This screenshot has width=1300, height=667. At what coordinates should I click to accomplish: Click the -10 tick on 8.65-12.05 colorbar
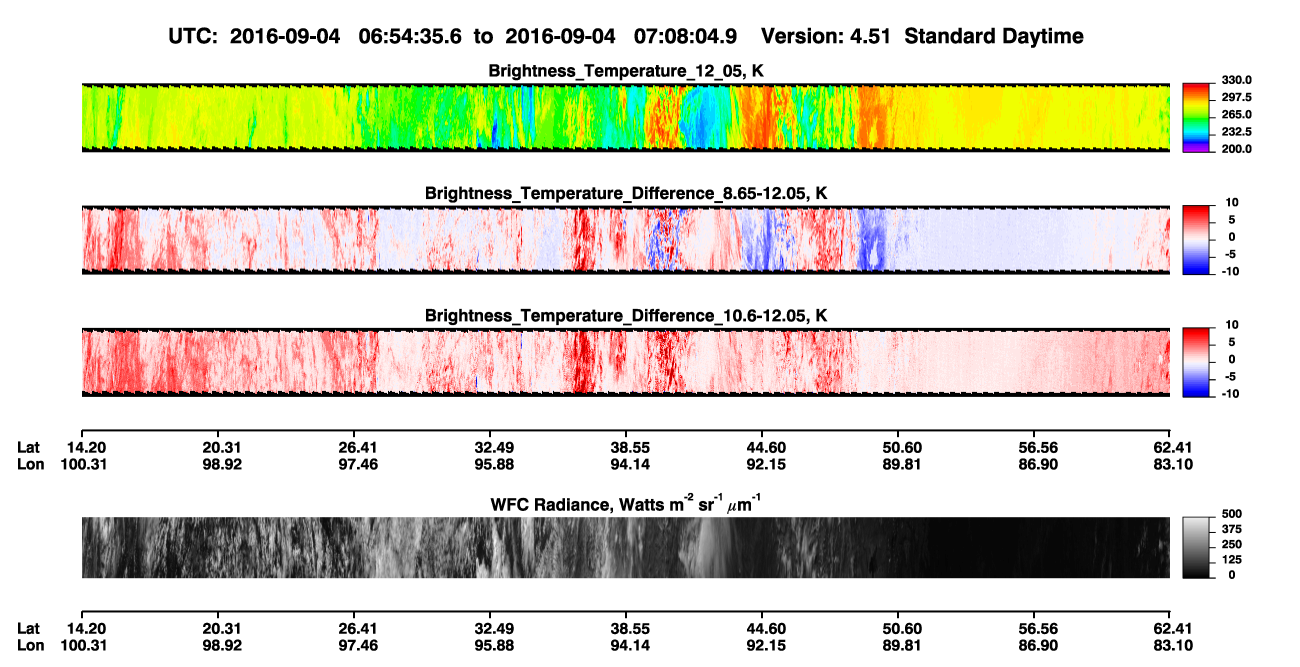[1229, 270]
